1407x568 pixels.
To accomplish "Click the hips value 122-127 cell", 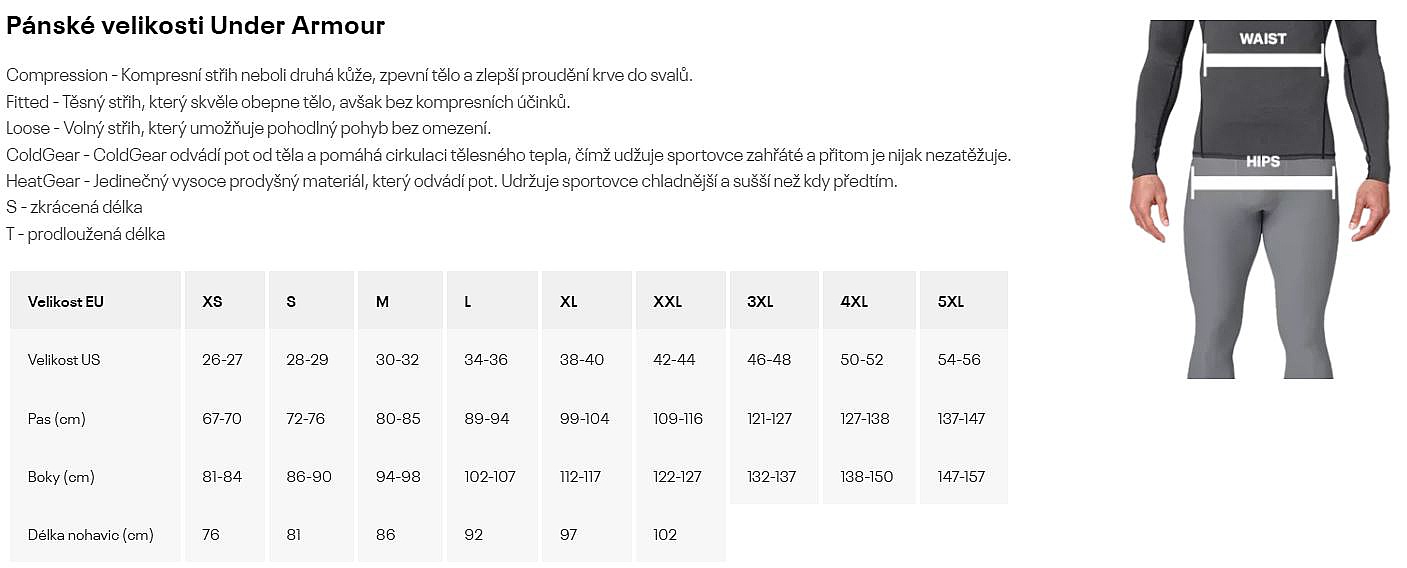I will [x=678, y=477].
